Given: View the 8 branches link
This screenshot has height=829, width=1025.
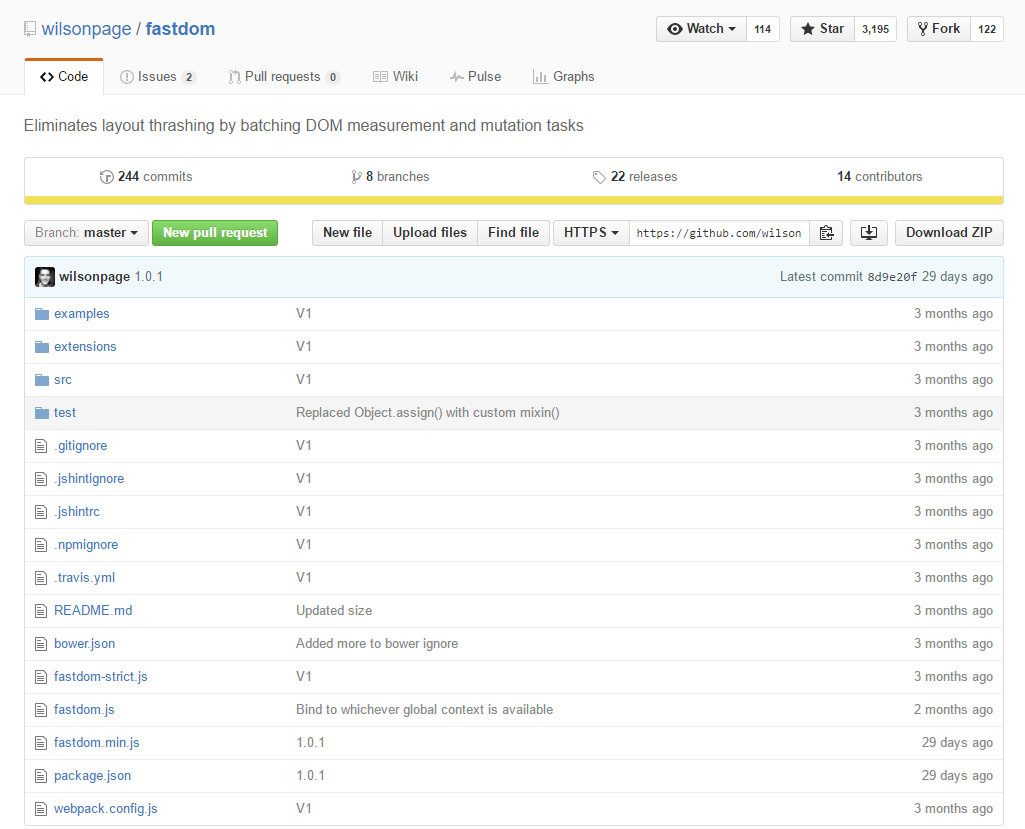Looking at the screenshot, I should (390, 177).
